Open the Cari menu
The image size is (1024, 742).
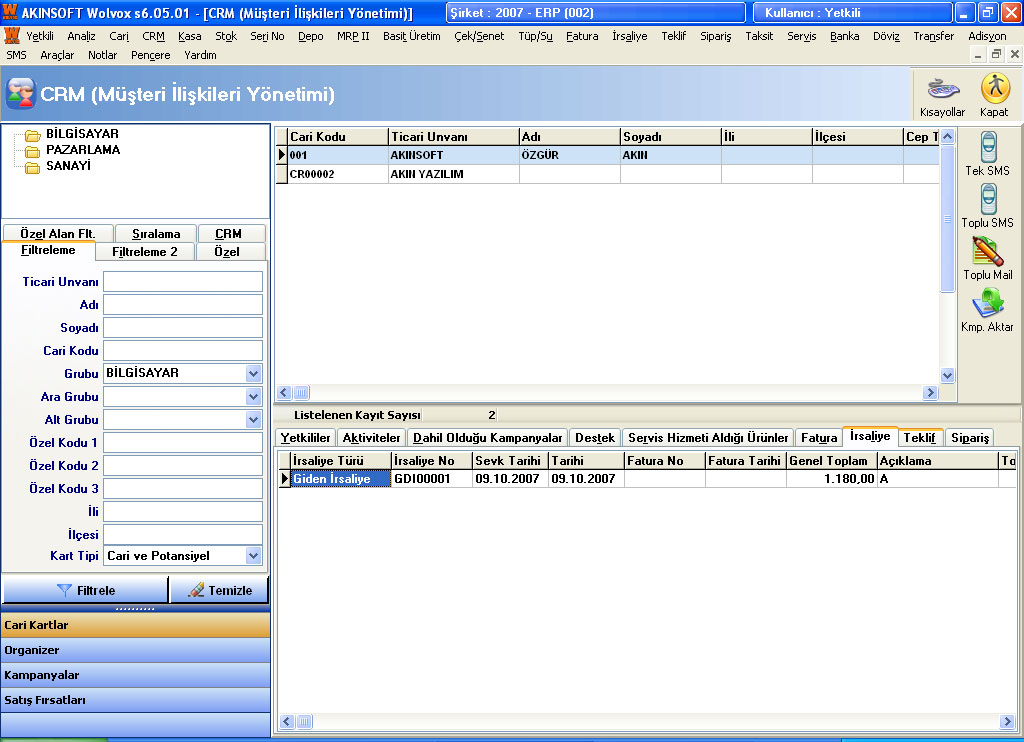pyautogui.click(x=119, y=37)
